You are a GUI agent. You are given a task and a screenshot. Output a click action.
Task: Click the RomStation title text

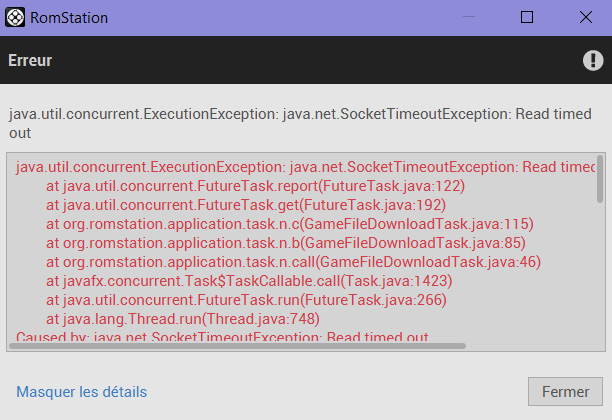[x=69, y=18]
